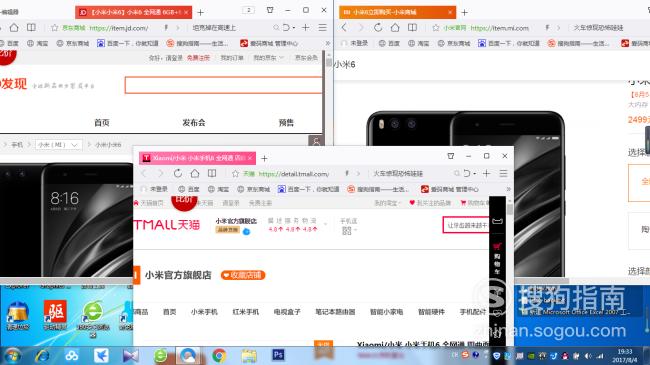Click 收藏店铺 button on Tmall store
The width and height of the screenshot is (650, 365).
pos(243,275)
